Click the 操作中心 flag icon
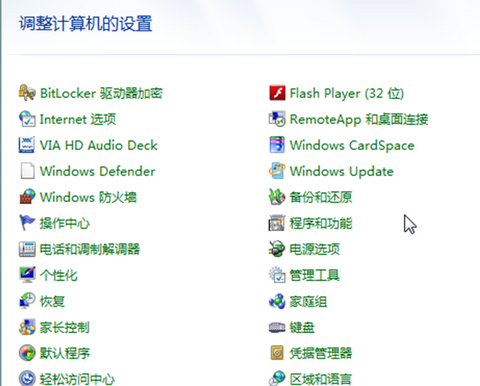This screenshot has width=480, height=386. (27, 223)
